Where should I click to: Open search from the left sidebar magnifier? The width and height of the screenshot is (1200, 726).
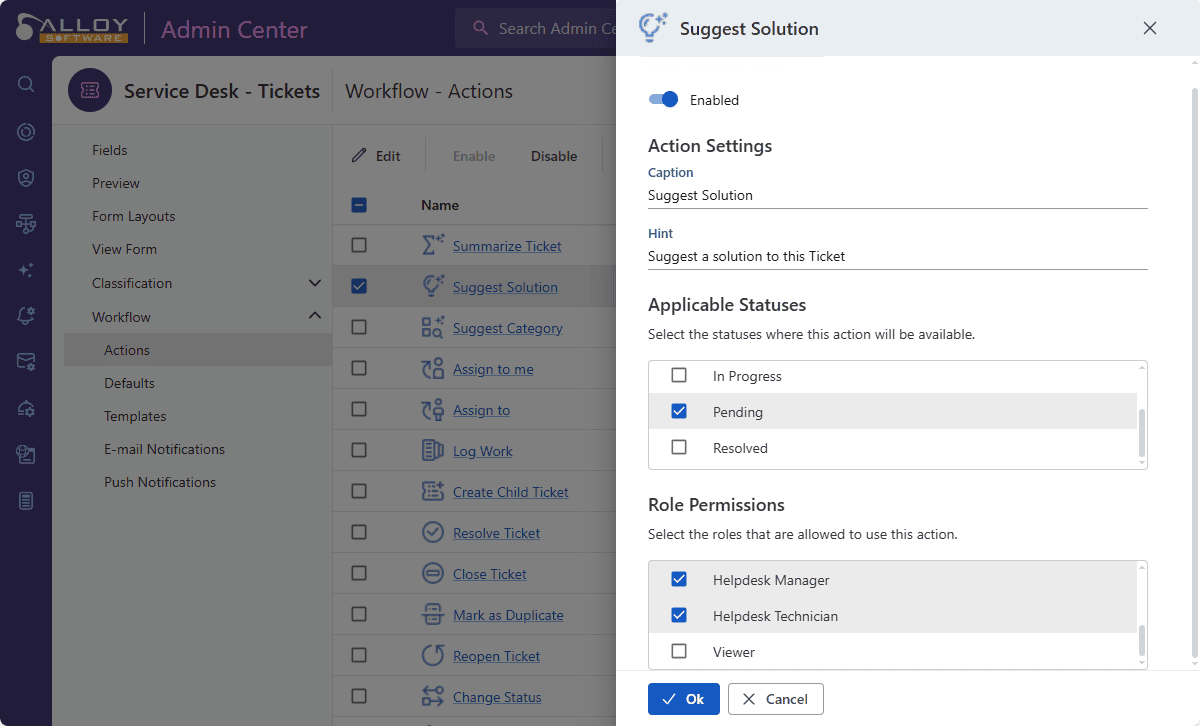click(x=26, y=84)
